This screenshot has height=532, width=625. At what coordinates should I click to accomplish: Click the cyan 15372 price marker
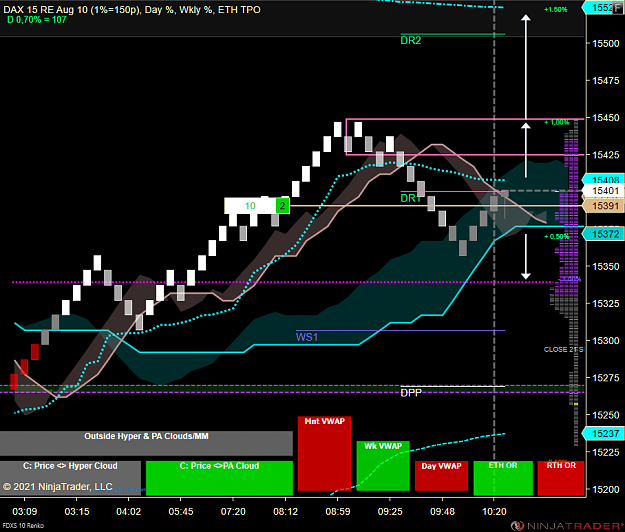coord(605,234)
